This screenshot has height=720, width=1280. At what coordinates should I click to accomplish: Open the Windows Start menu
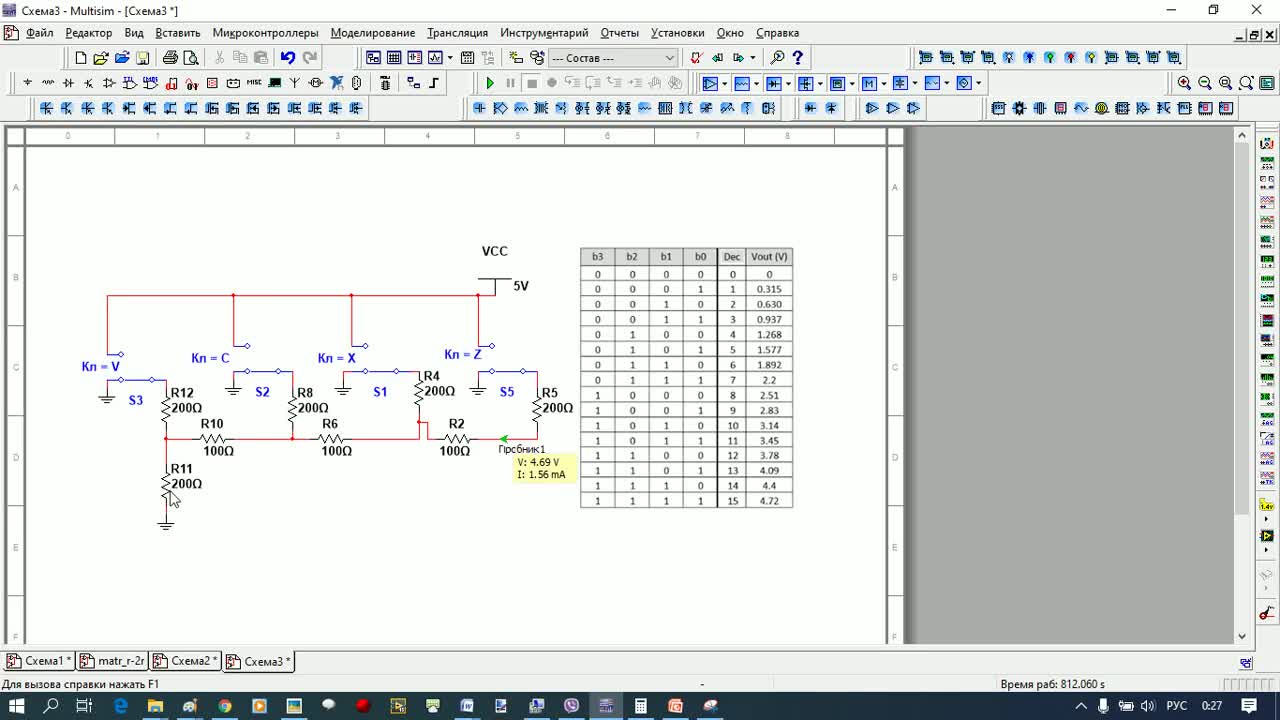tap(17, 706)
